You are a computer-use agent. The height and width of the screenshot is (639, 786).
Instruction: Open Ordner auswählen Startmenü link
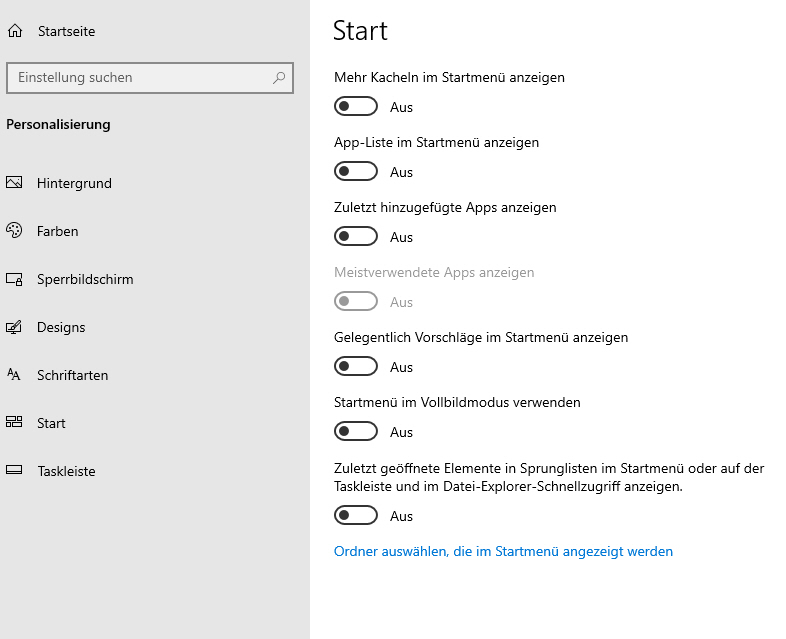(503, 551)
